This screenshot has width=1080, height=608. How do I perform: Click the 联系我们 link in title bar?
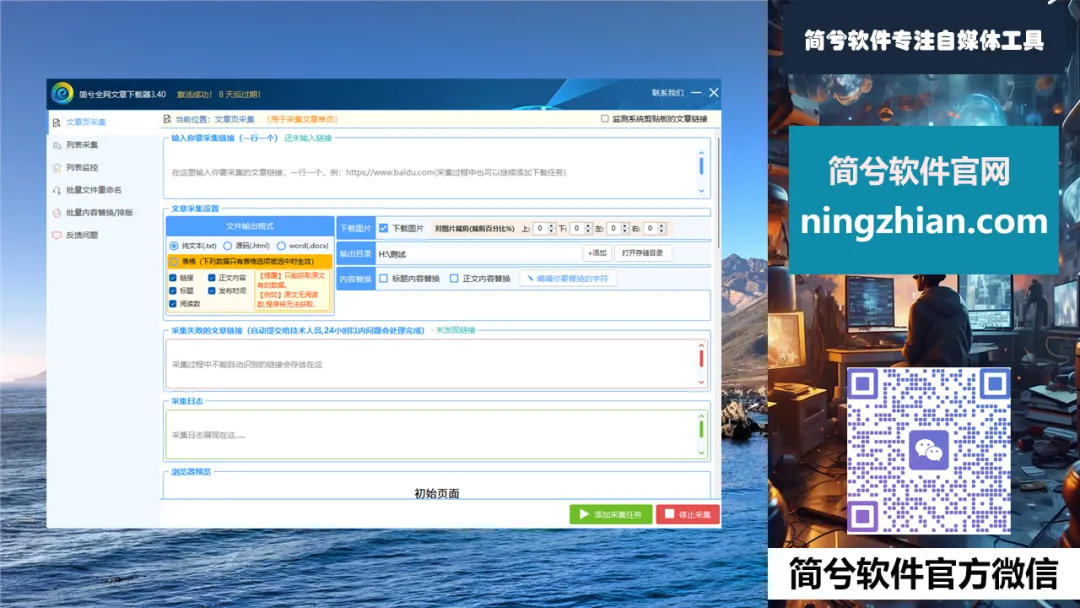[667, 93]
